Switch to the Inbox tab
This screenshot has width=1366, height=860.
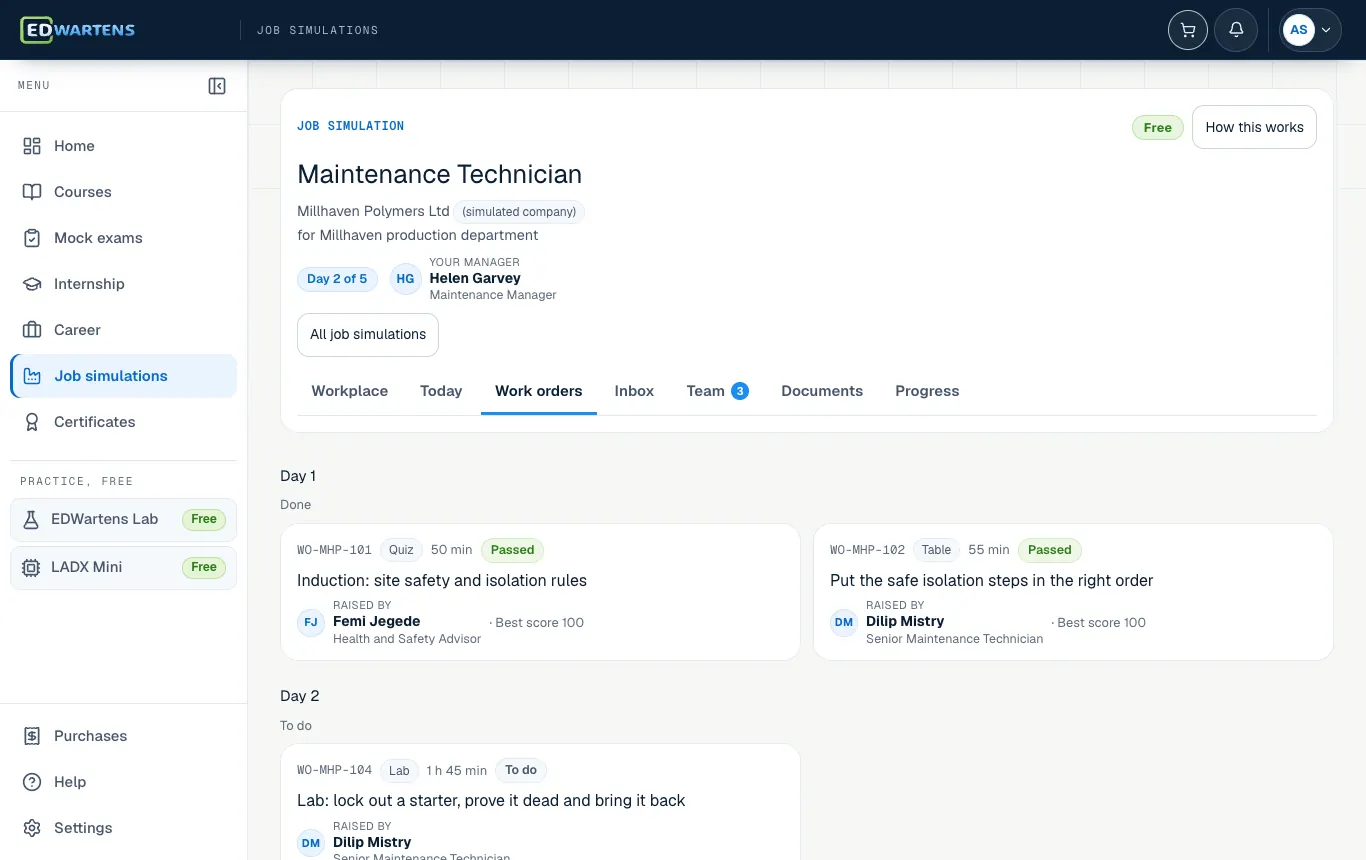(634, 391)
